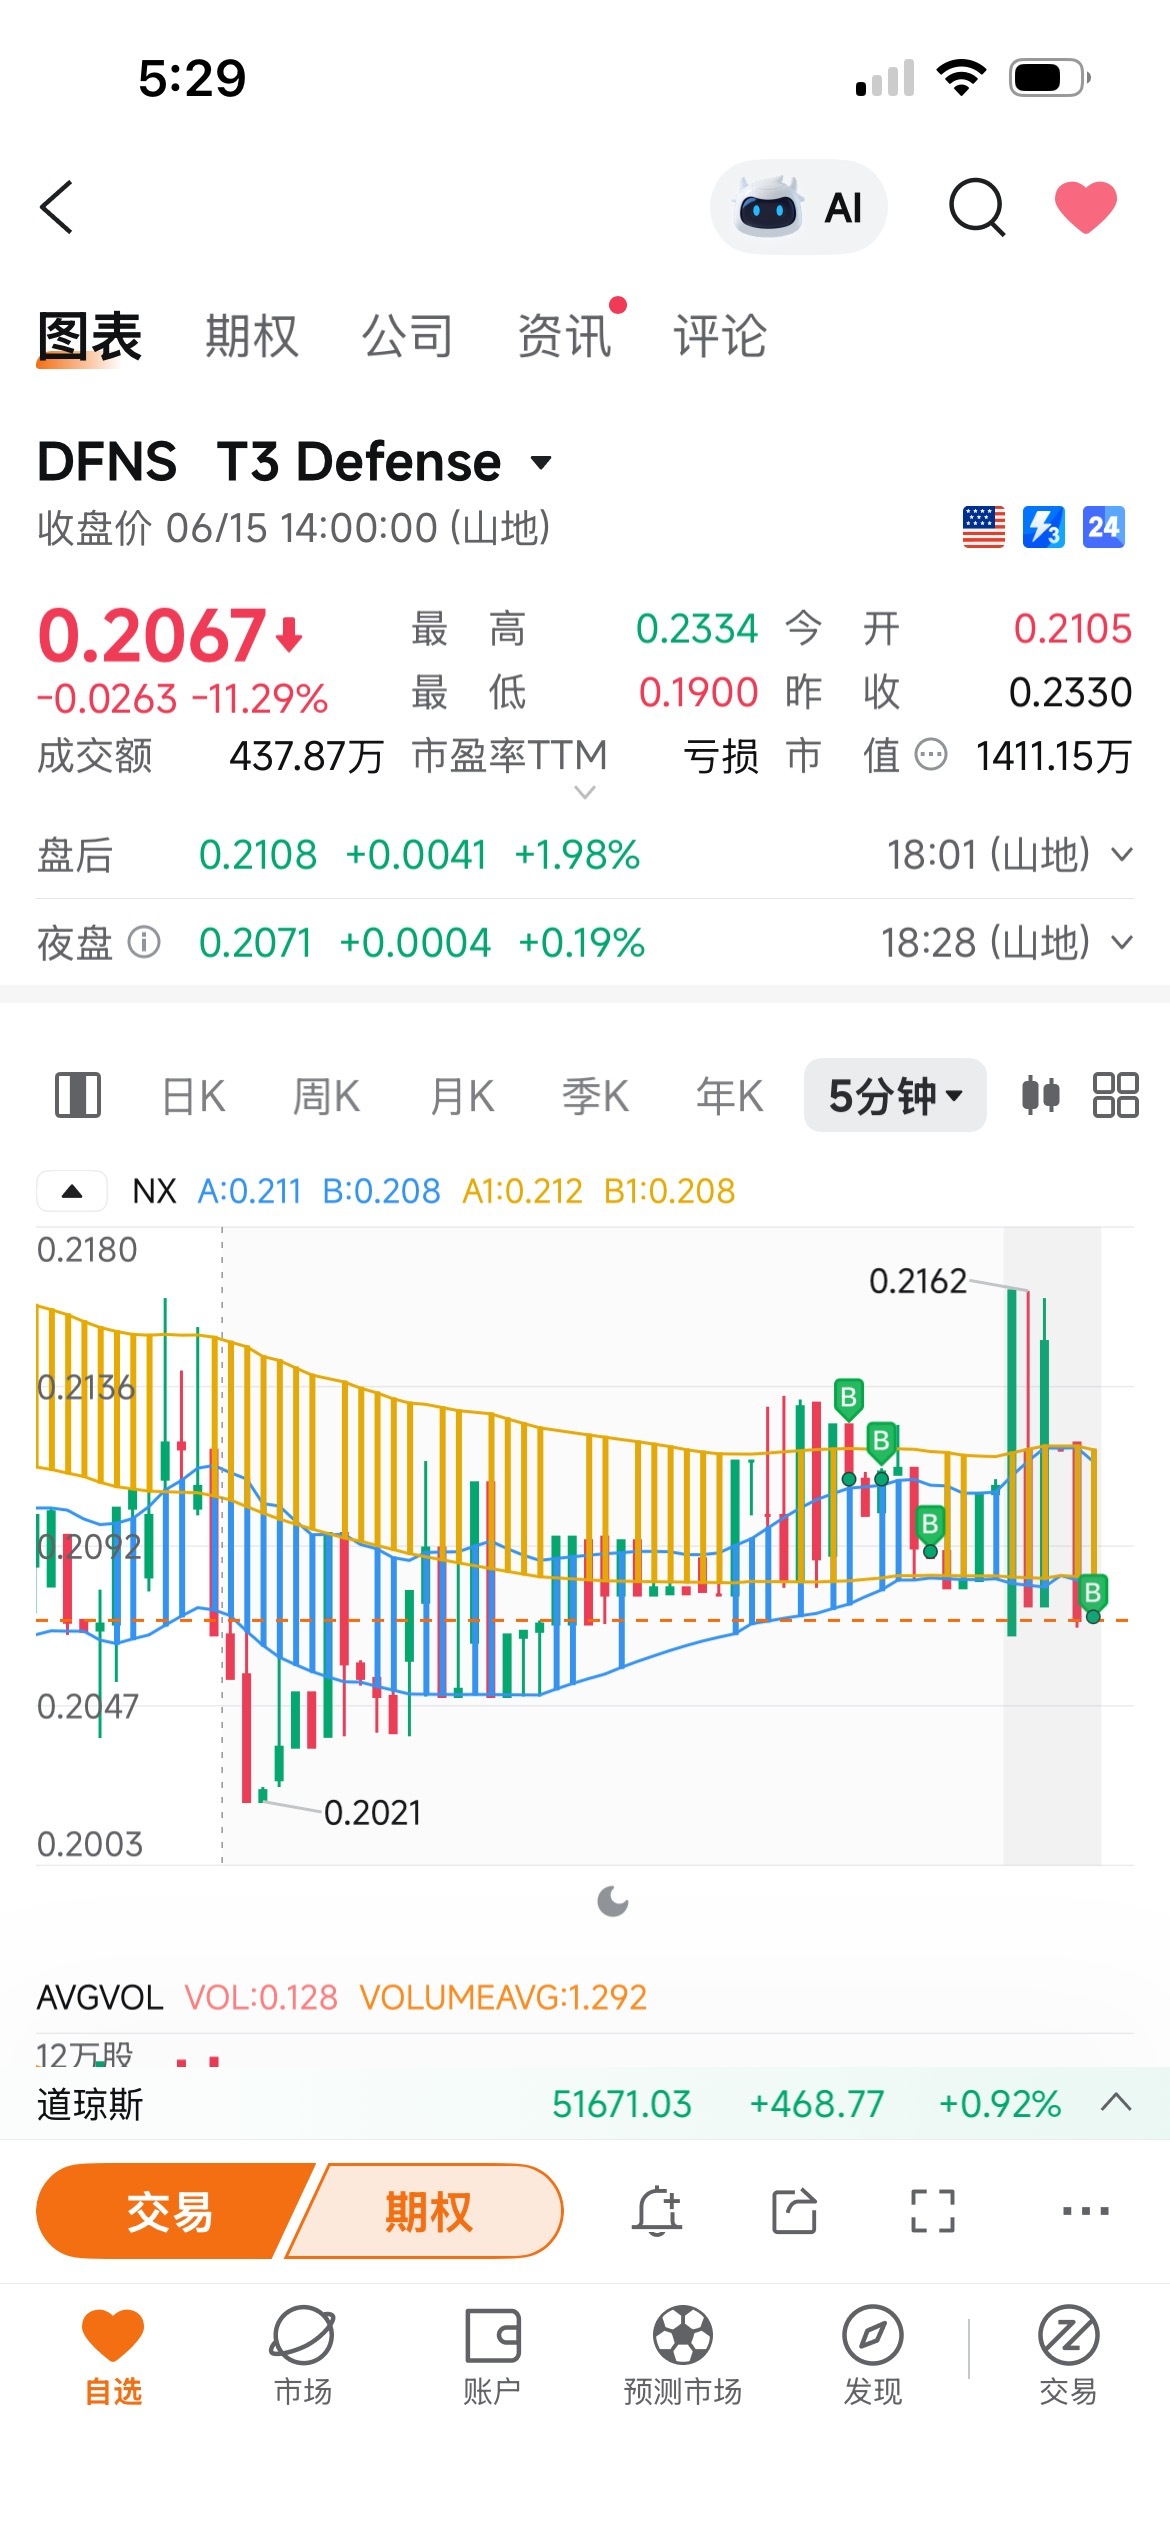This screenshot has height=2532, width=1170.
Task: Open candlestick chart style settings icon
Action: [x=1041, y=1095]
